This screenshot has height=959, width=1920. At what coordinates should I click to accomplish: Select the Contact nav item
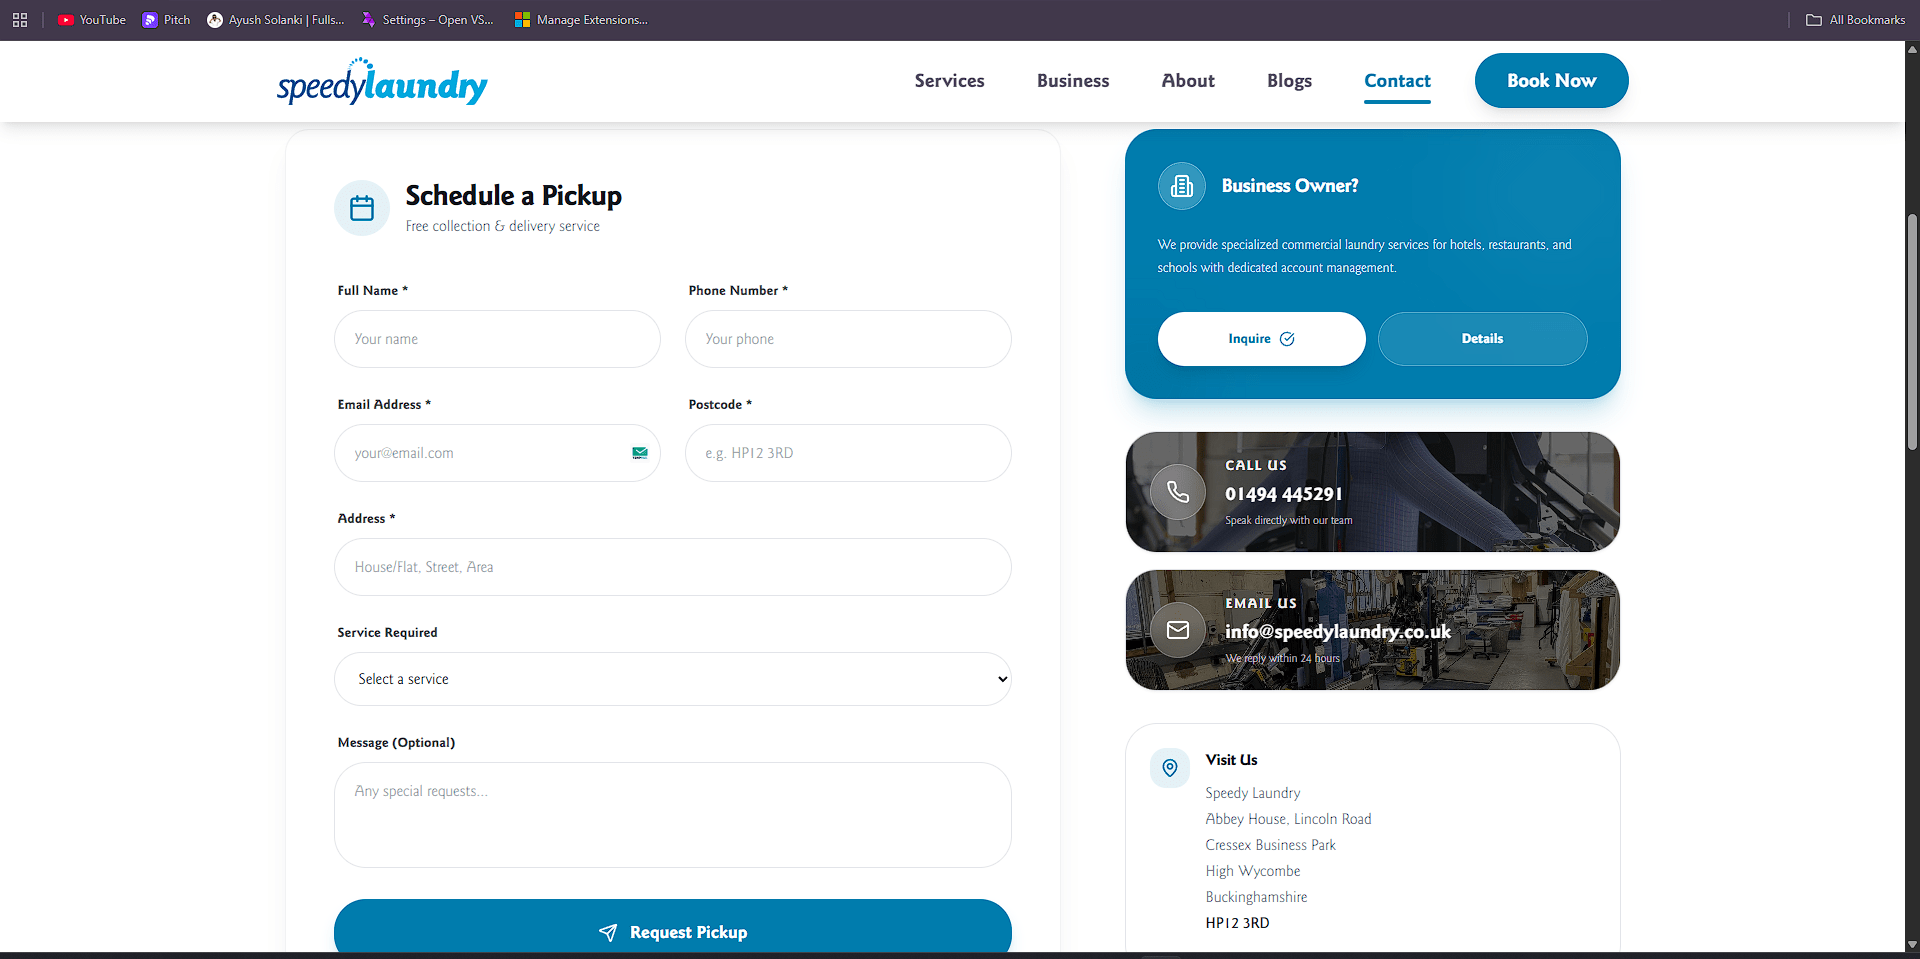[1397, 81]
